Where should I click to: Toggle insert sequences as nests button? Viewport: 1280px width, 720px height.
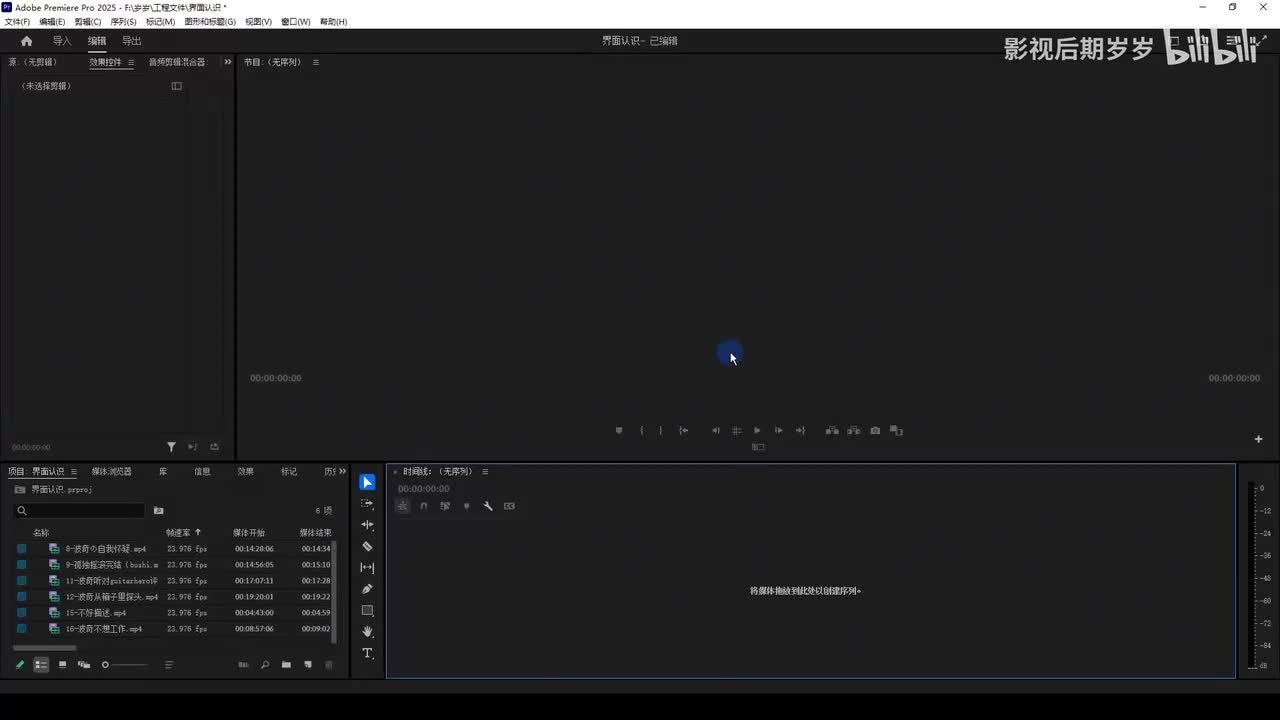pyautogui.click(x=402, y=506)
